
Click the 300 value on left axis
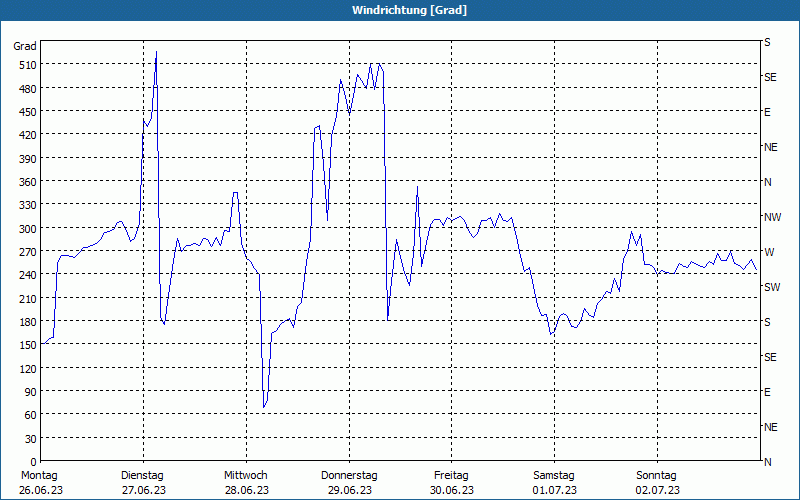[x=28, y=229]
